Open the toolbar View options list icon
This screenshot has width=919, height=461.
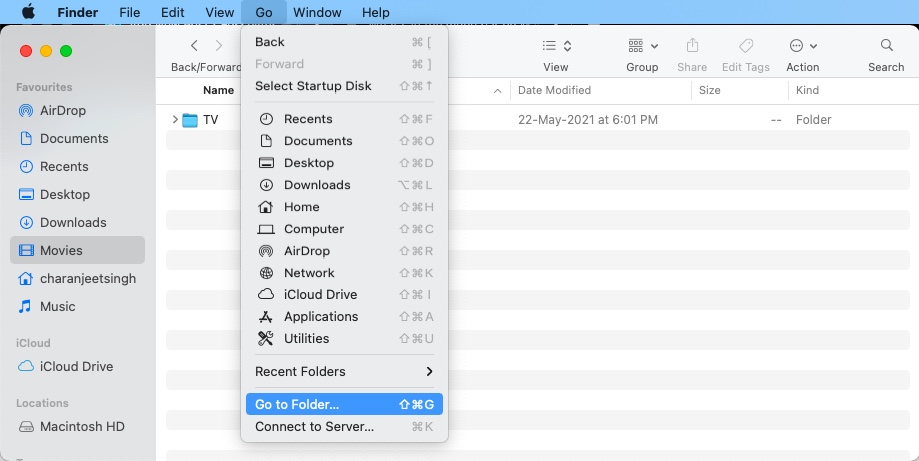556,46
